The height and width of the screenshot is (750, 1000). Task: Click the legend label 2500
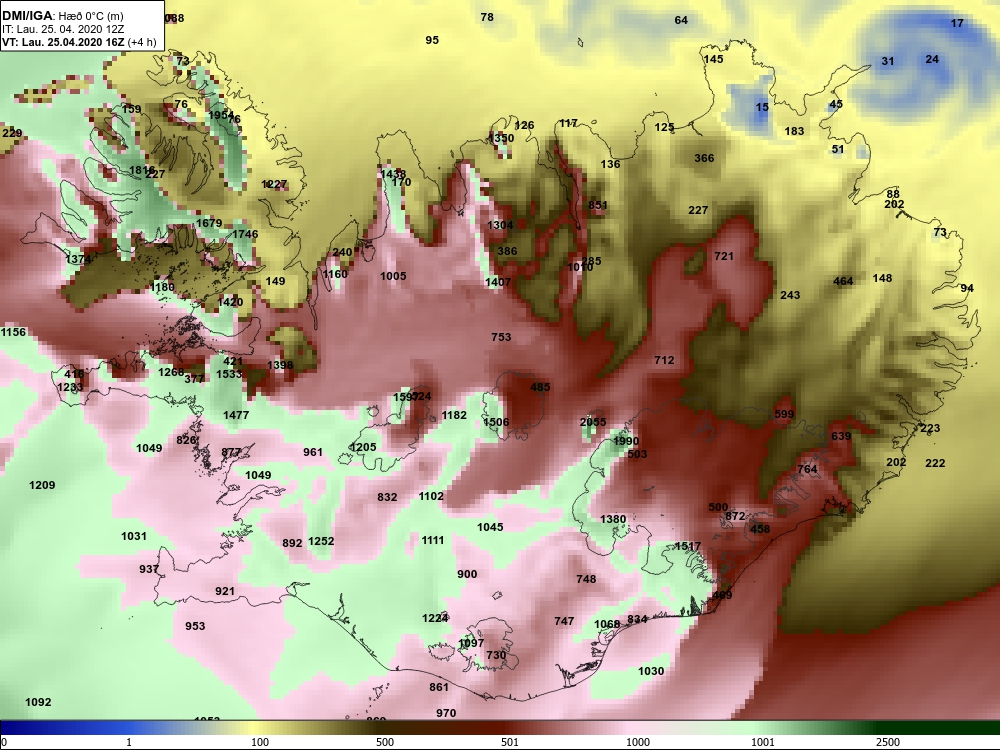[x=887, y=742]
